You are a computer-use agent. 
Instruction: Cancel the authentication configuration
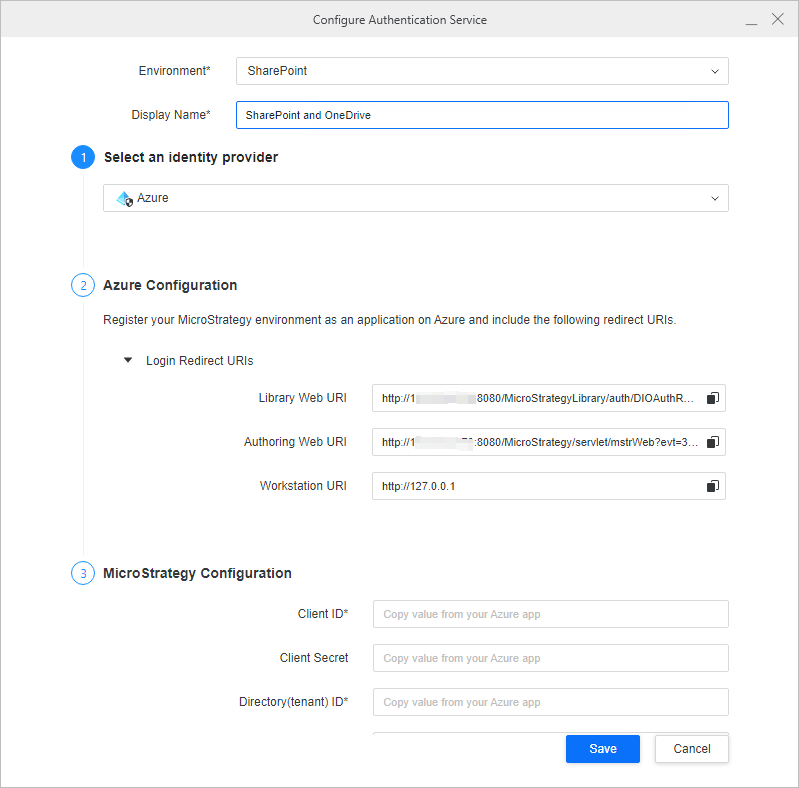691,749
